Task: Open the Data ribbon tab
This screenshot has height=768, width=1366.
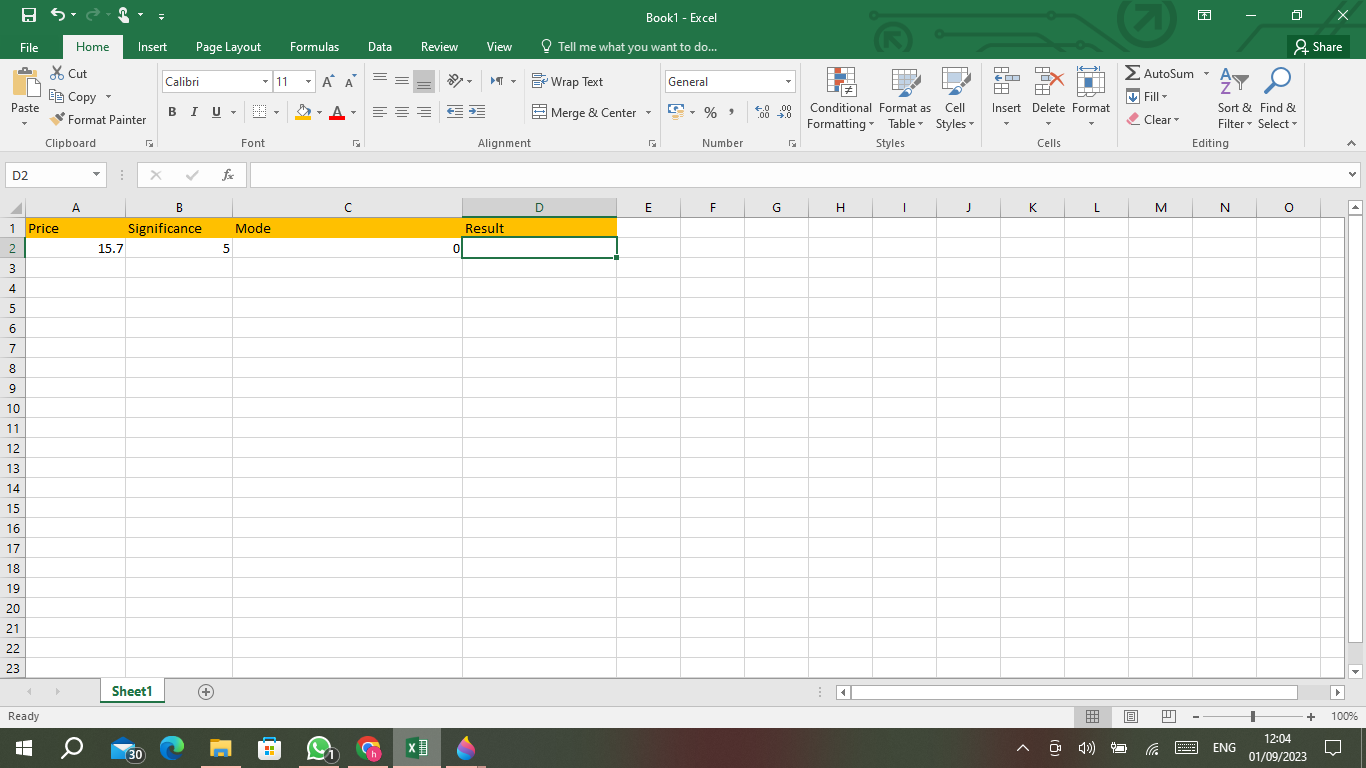Action: click(x=379, y=46)
